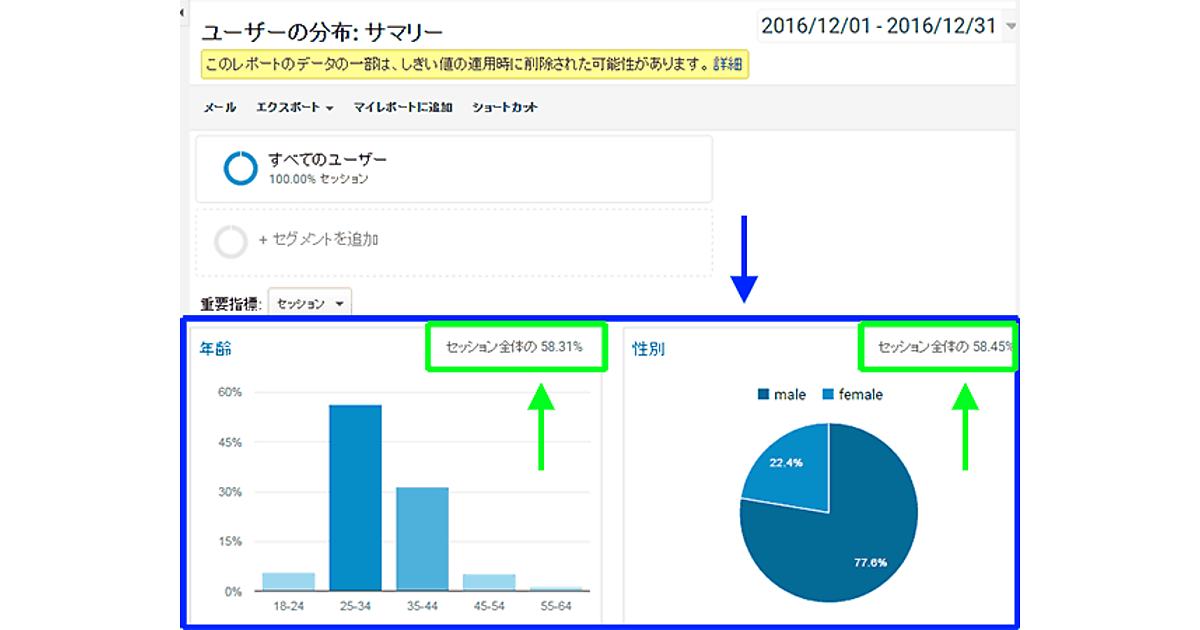Screen dimensions: 1200x630
Task: Click the ショートカット toolbar option
Action: [x=505, y=107]
